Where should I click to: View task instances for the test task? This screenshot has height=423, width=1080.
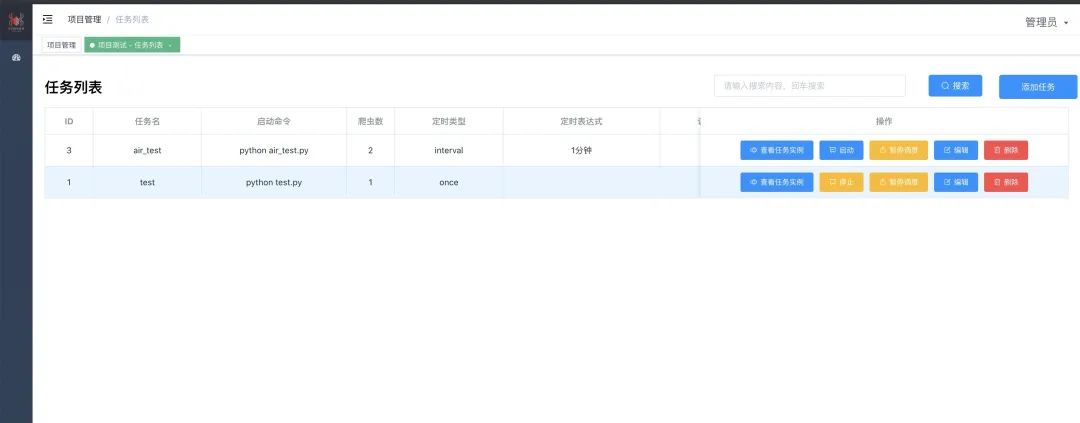(776, 182)
